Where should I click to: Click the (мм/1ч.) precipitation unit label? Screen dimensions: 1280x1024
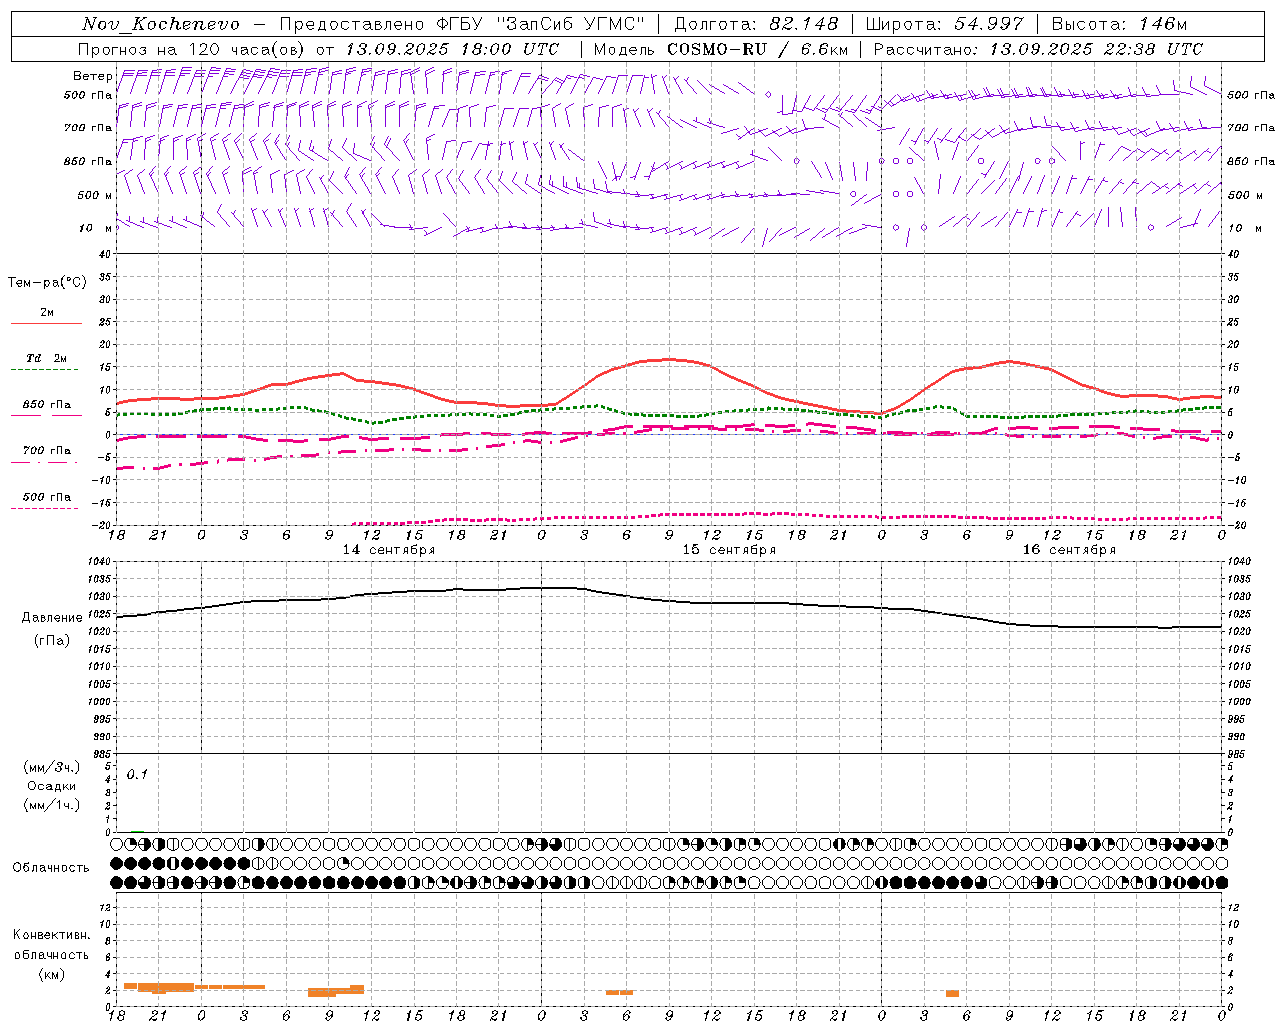pos(52,805)
